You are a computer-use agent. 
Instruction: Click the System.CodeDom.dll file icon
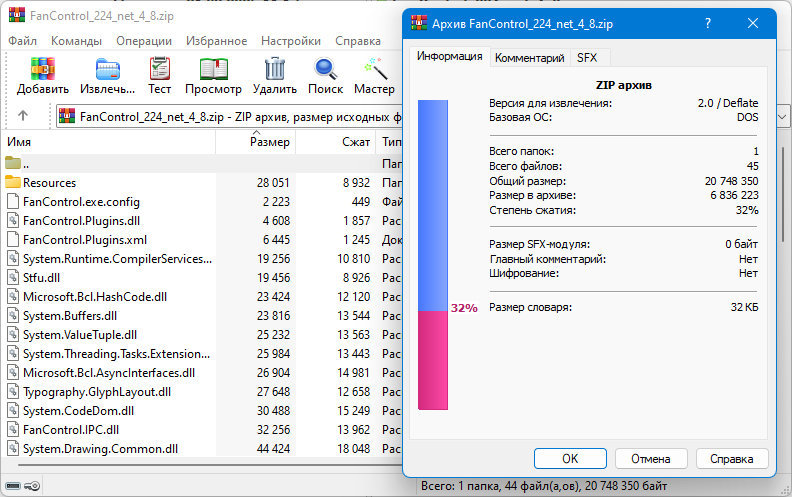tap(13, 411)
